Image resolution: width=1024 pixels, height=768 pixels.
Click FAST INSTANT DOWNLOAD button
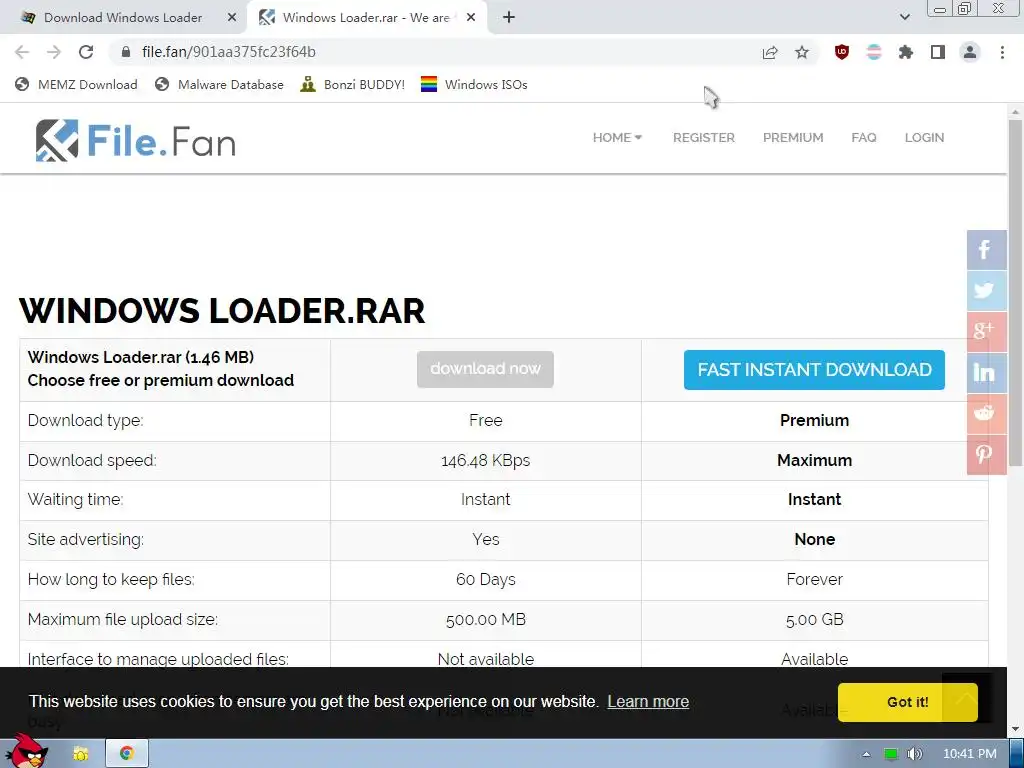pyautogui.click(x=814, y=370)
